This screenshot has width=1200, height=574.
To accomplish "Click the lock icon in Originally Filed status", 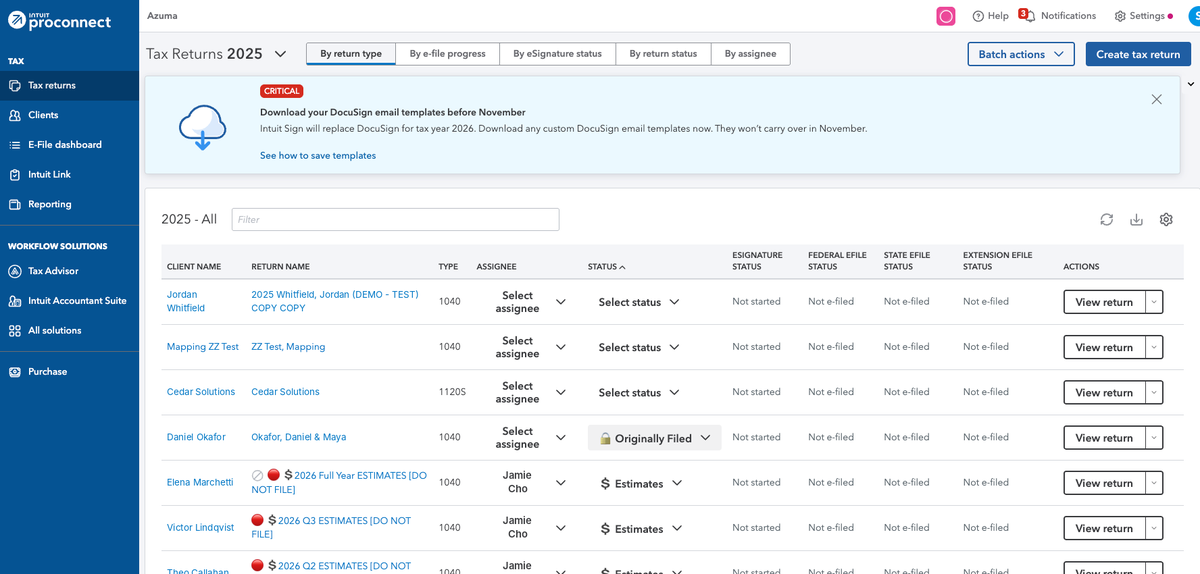I will (x=605, y=438).
